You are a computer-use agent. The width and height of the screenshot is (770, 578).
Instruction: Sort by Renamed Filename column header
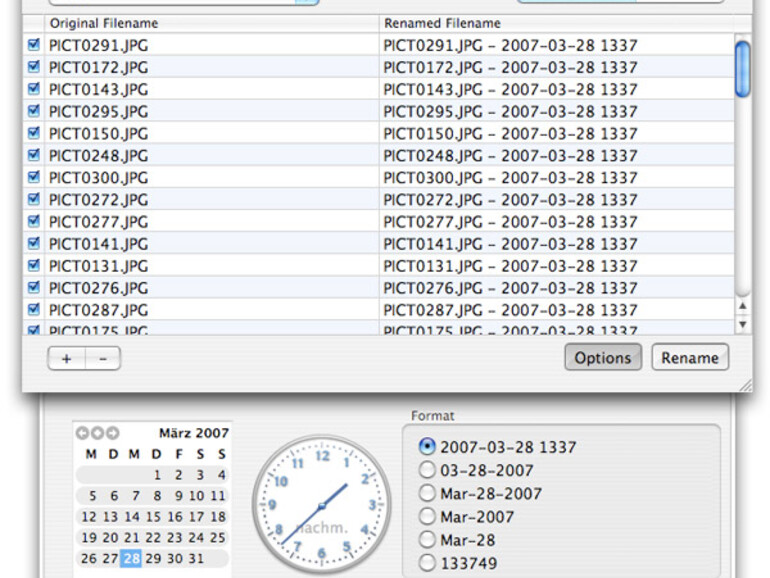pos(556,23)
